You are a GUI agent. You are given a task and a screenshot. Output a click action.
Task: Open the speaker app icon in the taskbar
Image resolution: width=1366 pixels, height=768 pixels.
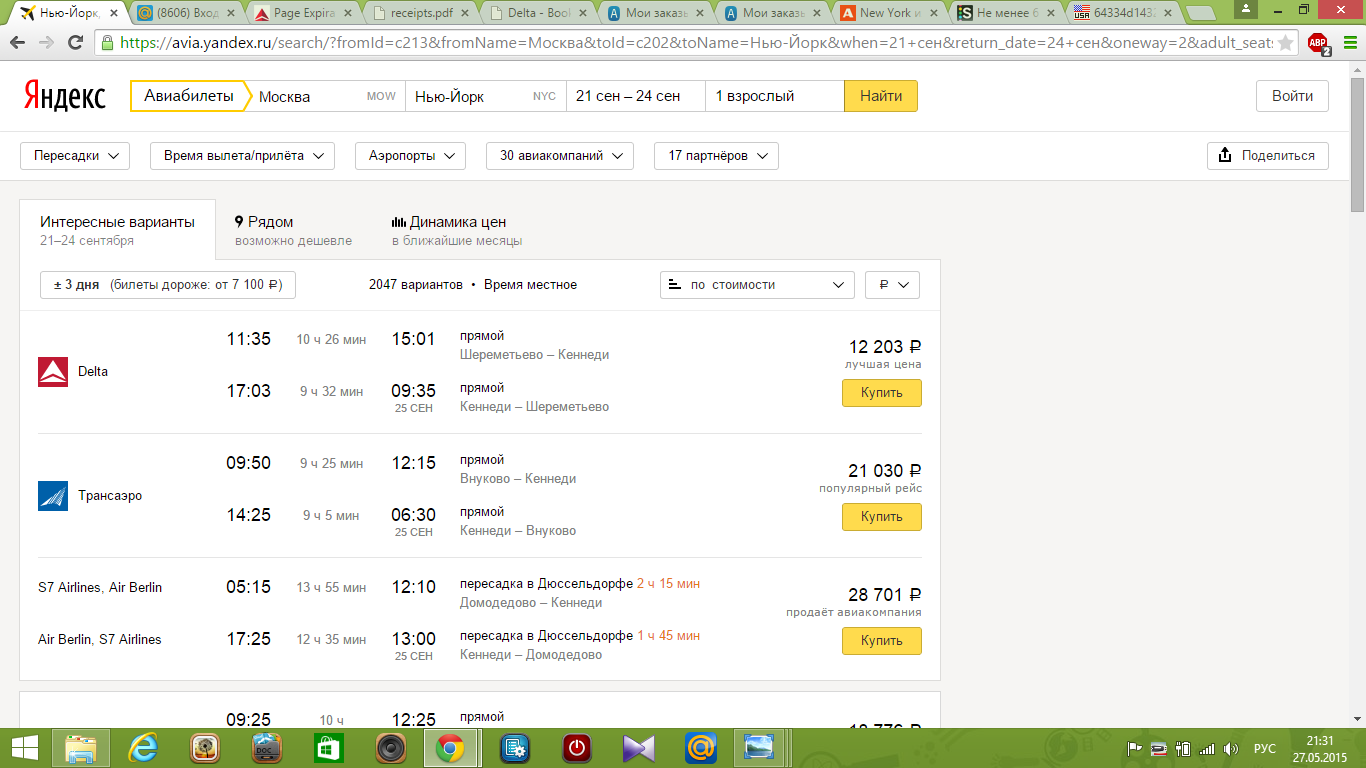[390, 748]
